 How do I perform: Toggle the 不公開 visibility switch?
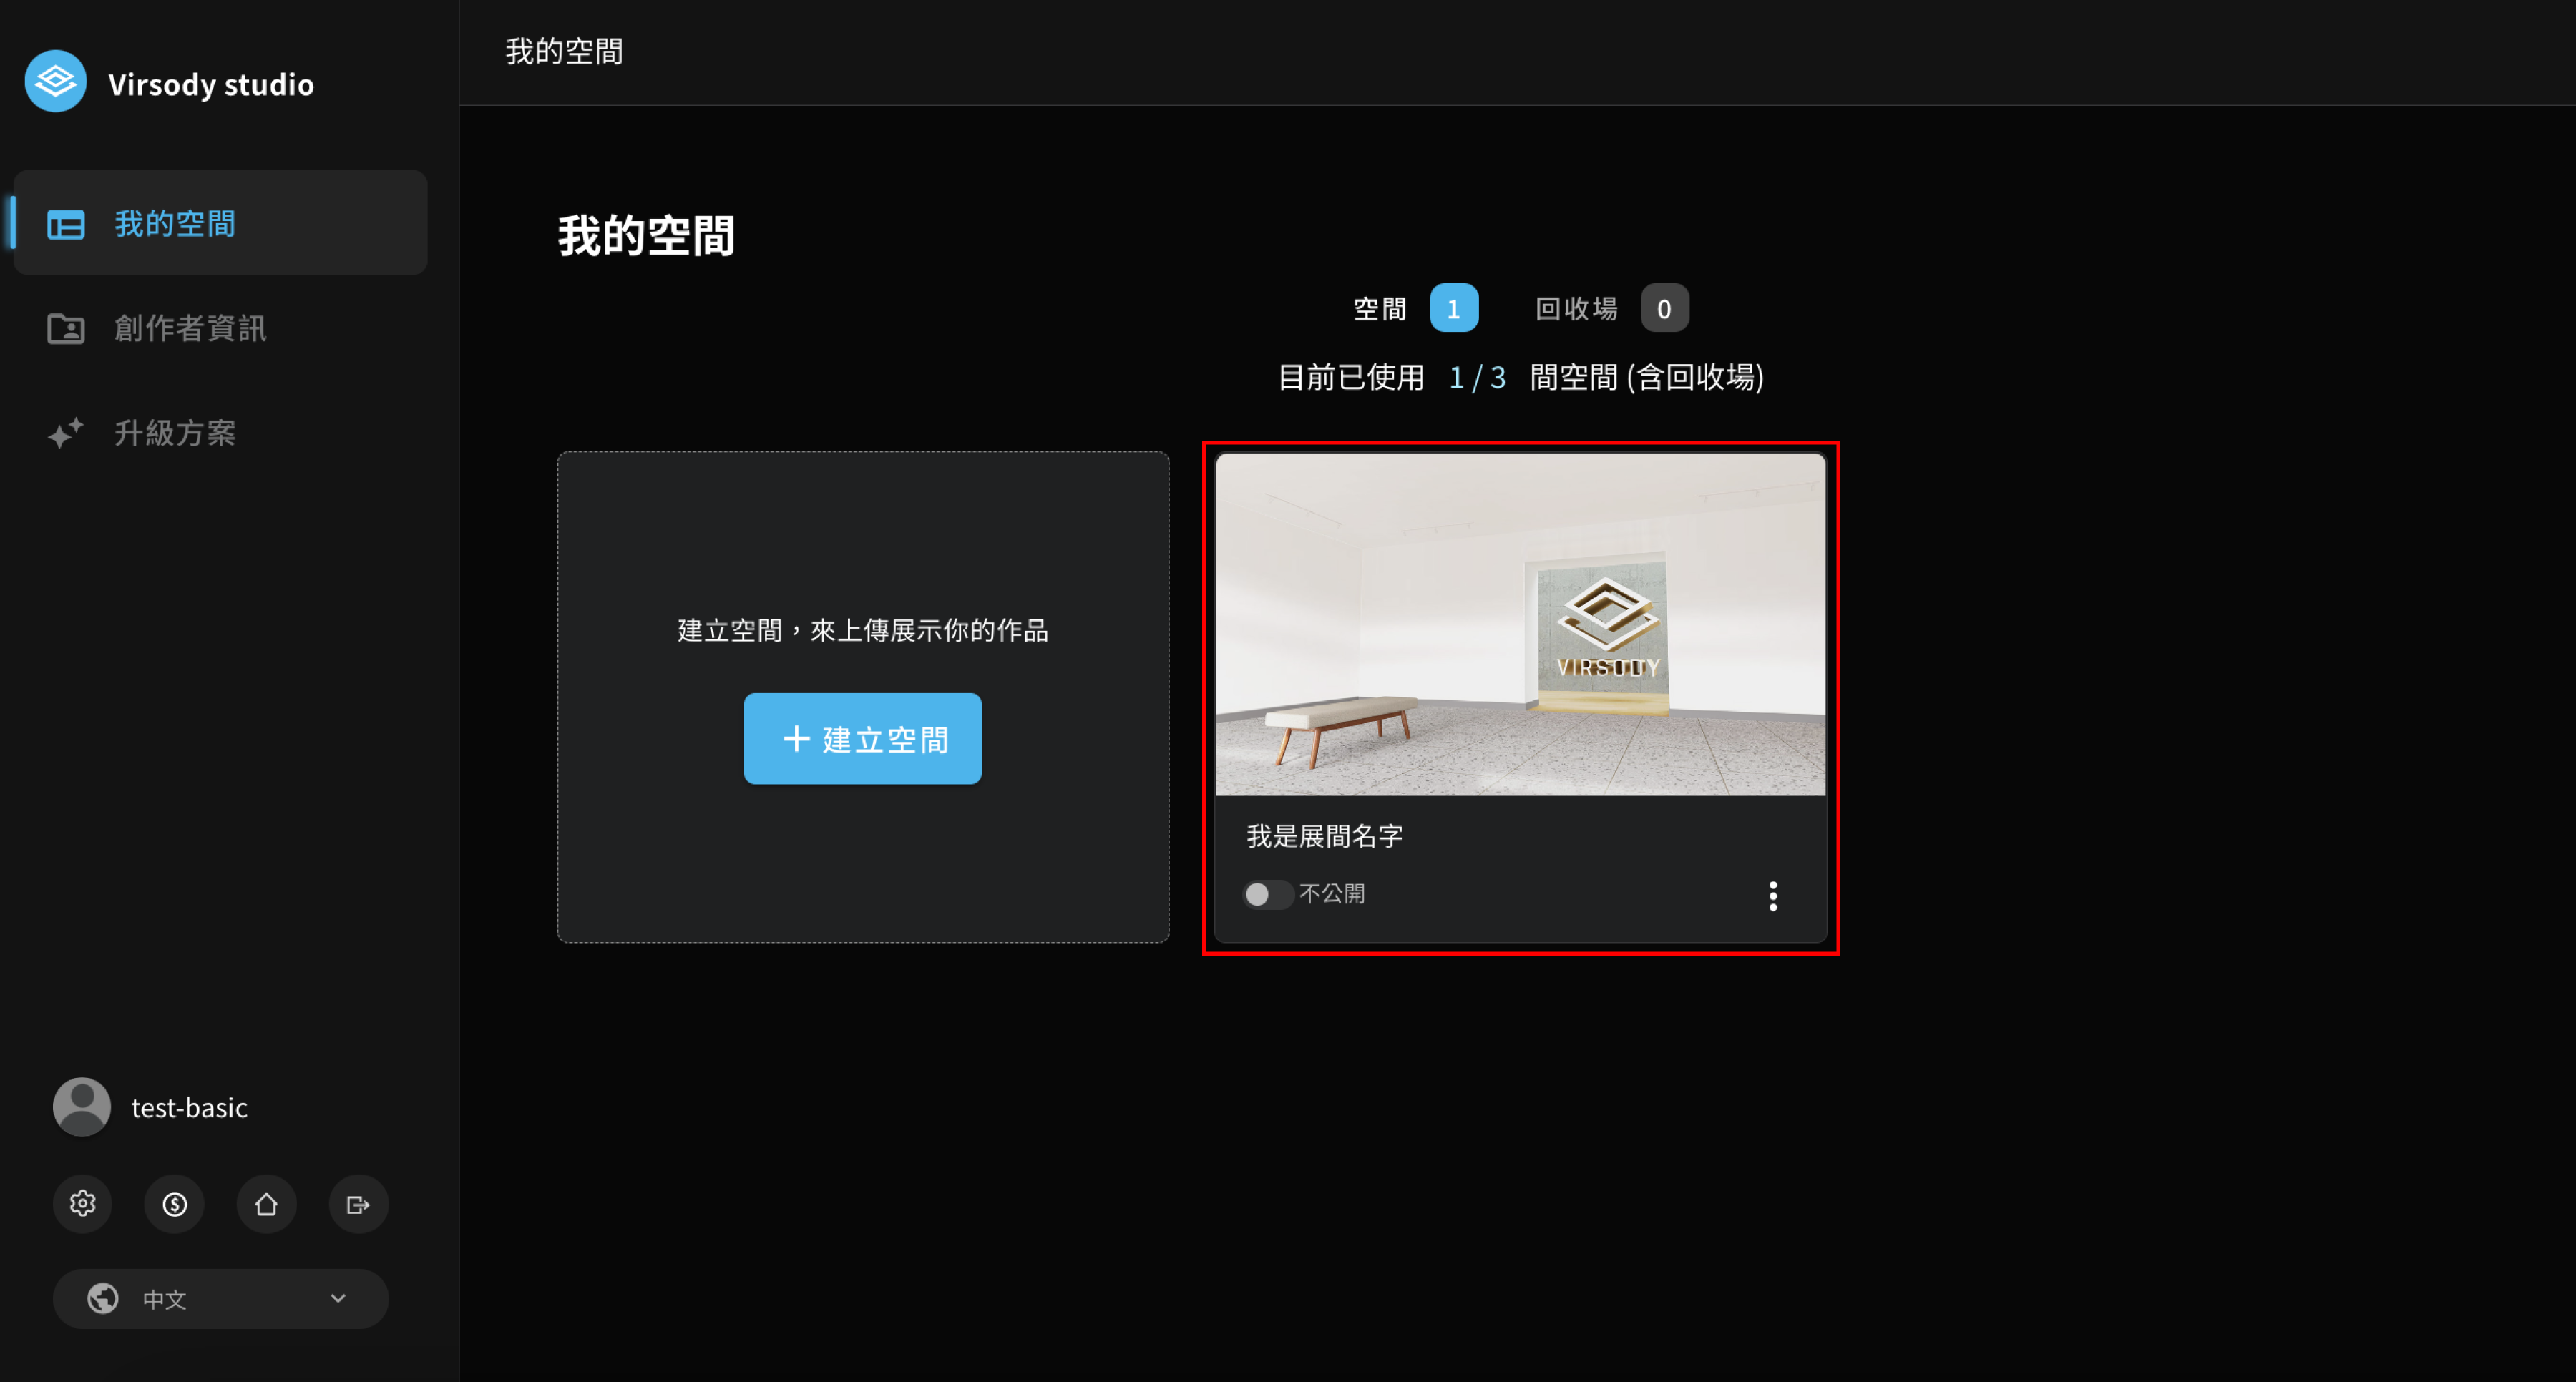pyautogui.click(x=1267, y=893)
